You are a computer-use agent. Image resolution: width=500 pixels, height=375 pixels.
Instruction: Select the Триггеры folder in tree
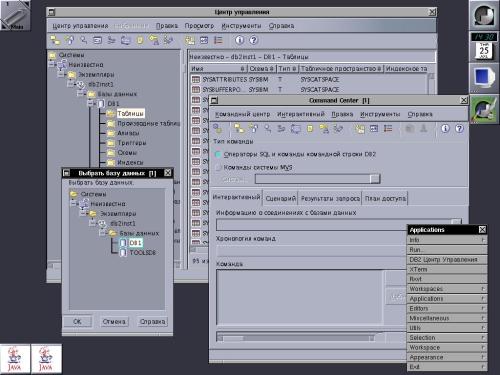(132, 143)
